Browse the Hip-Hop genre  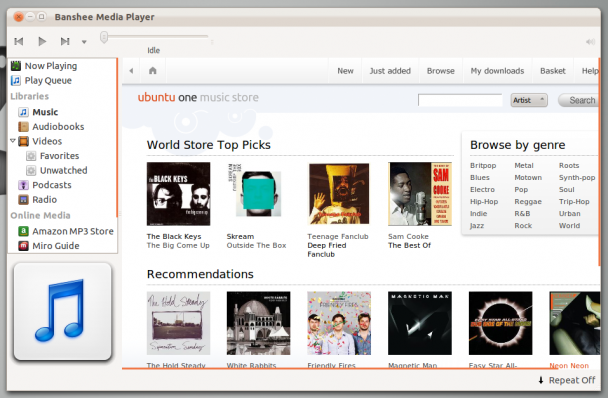coord(484,201)
